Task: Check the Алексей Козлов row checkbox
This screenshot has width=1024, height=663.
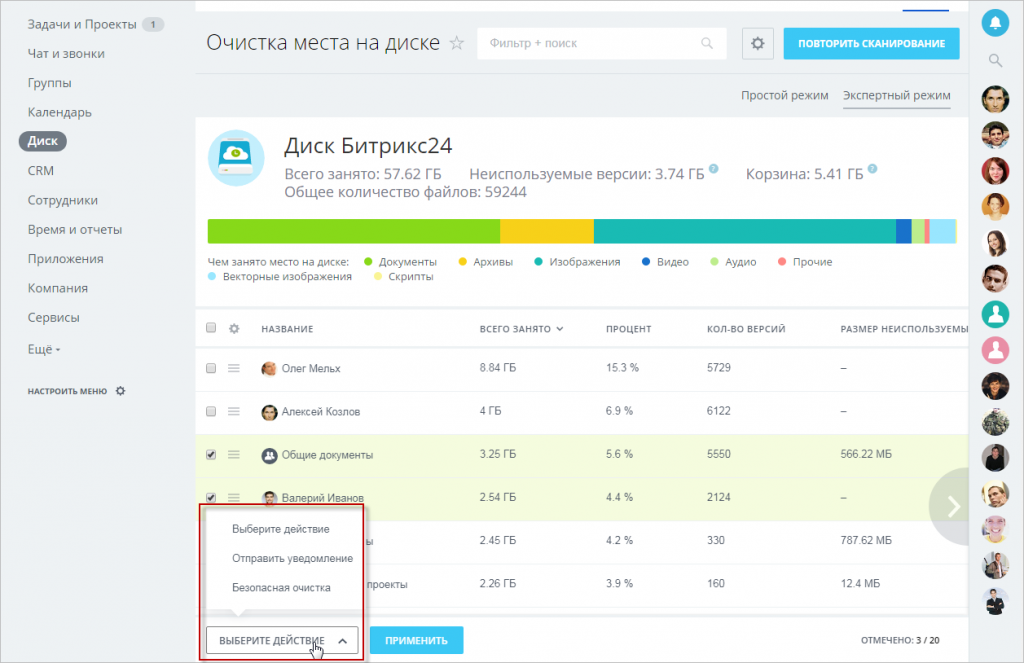Action: tap(211, 412)
